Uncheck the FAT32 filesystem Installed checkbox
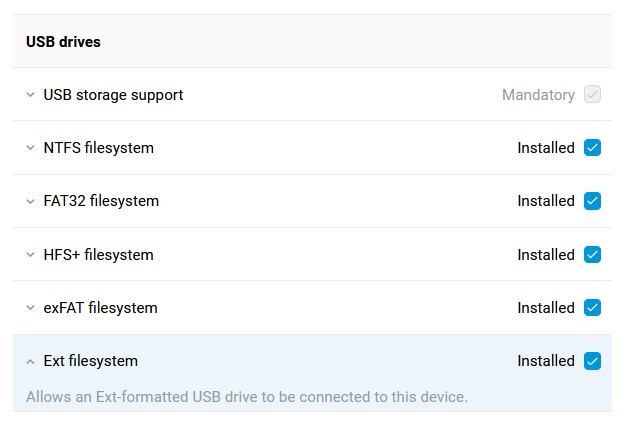 [592, 201]
